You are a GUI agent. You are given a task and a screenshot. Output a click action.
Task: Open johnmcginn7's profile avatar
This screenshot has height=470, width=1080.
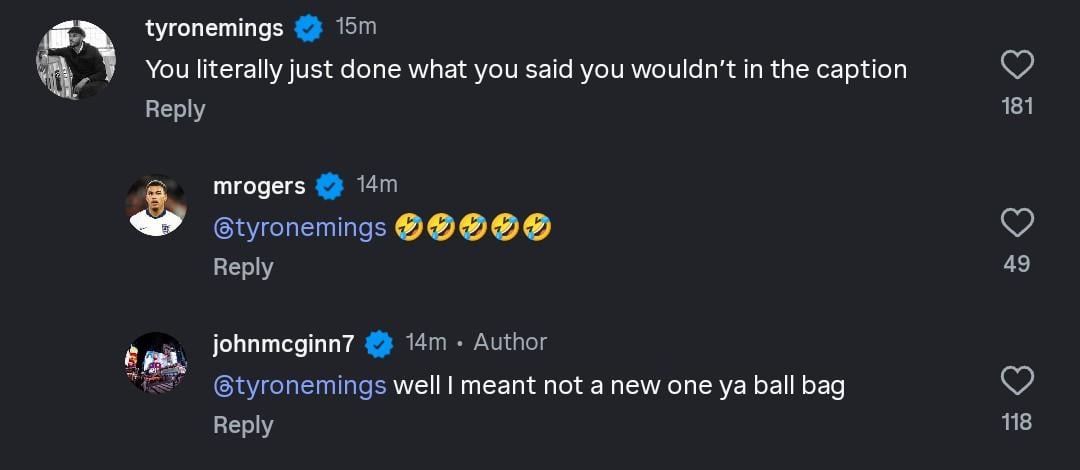pyautogui.click(x=156, y=363)
